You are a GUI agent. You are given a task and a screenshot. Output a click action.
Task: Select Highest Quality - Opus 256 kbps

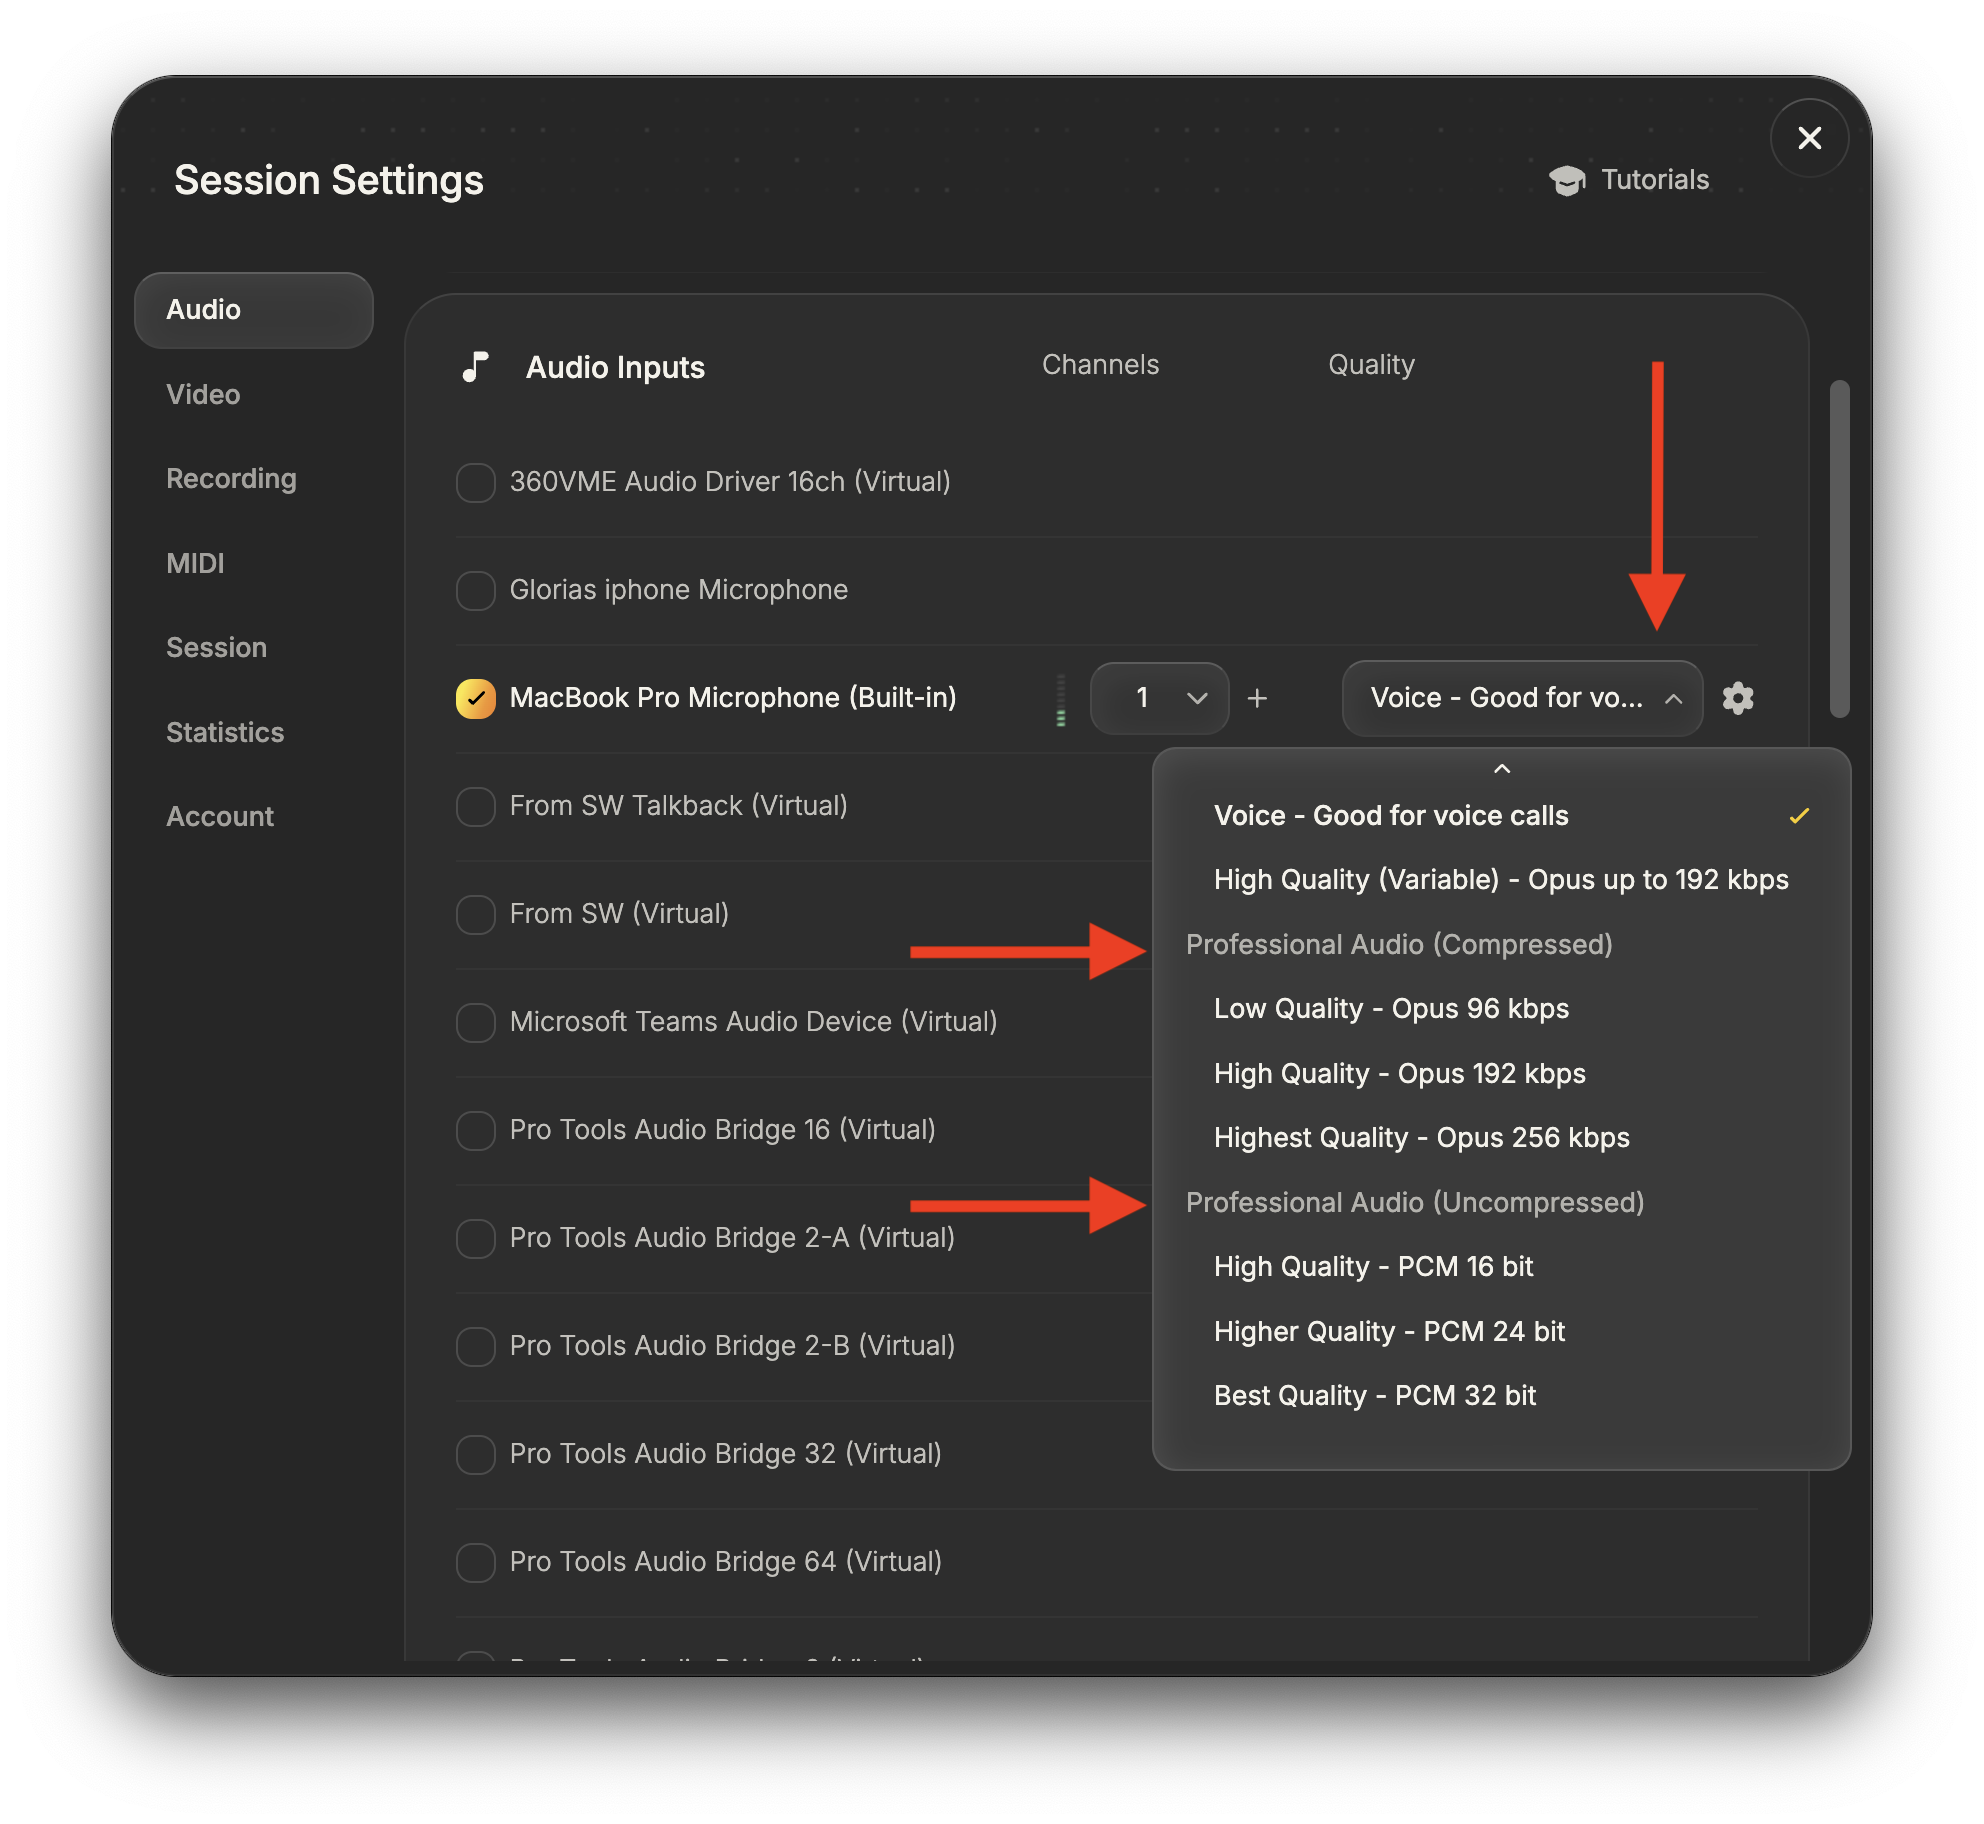pyautogui.click(x=1421, y=1137)
